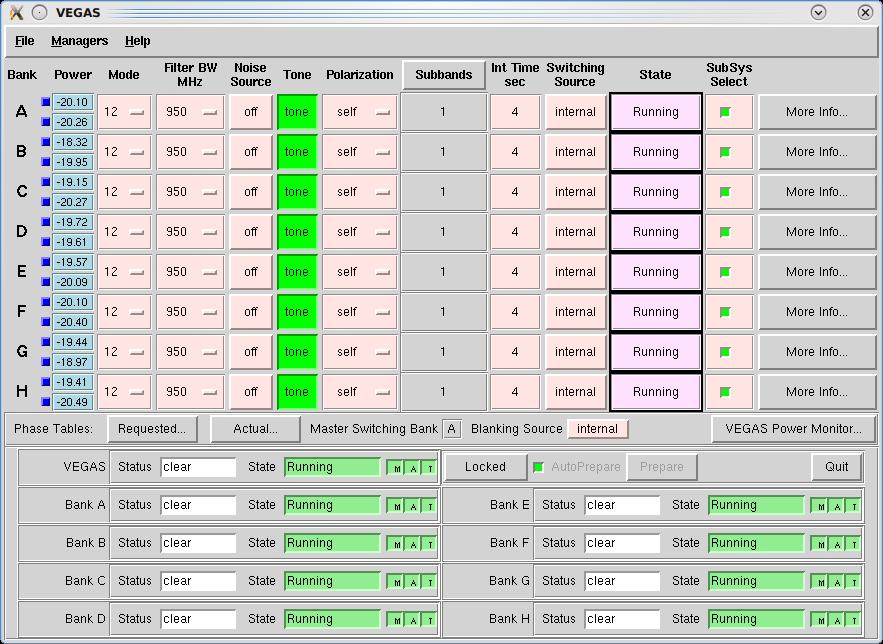Open the Polarization dropdown for Bank F
883x644 pixels.
click(x=359, y=312)
